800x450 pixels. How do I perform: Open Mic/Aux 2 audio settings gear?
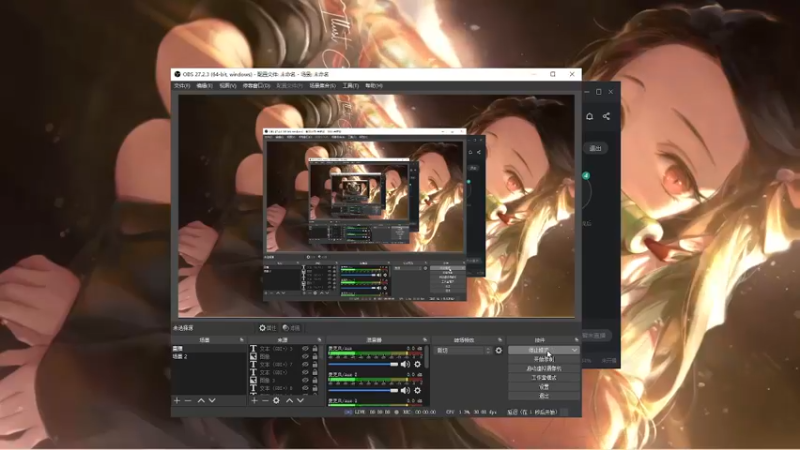coord(417,390)
